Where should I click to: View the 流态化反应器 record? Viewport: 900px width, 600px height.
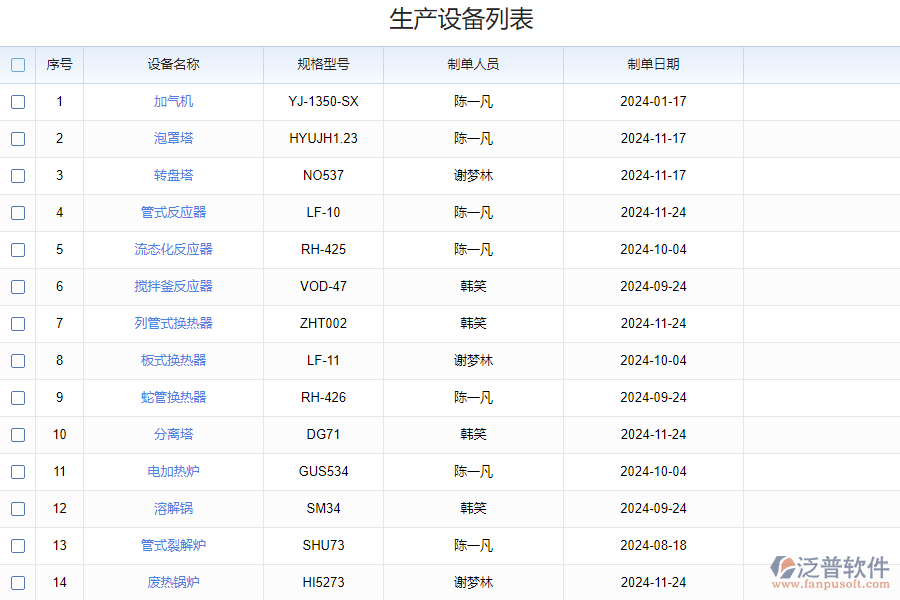(x=173, y=250)
